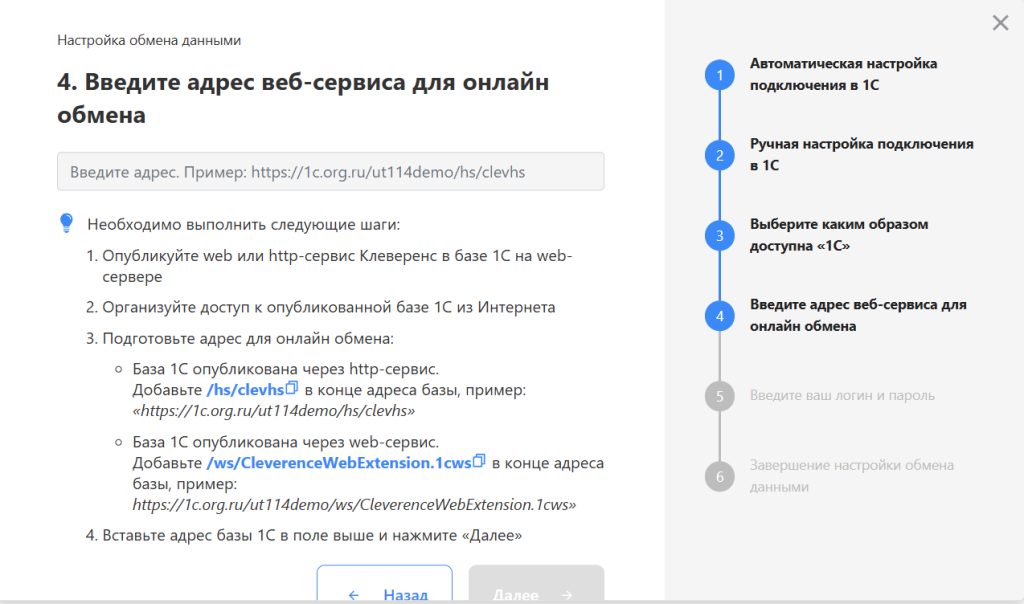Click the lightbulb hint icon

click(67, 223)
